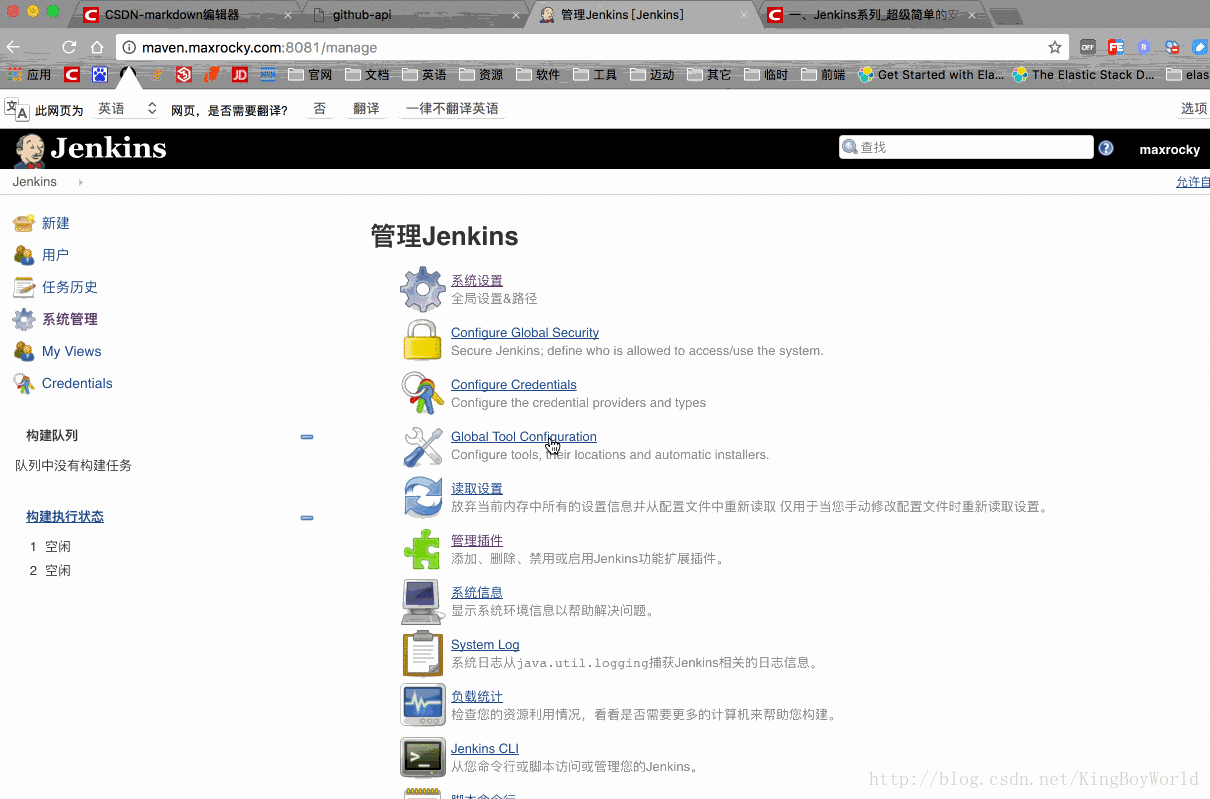Click the system information computer icon
The image size is (1210, 799).
pos(422,601)
